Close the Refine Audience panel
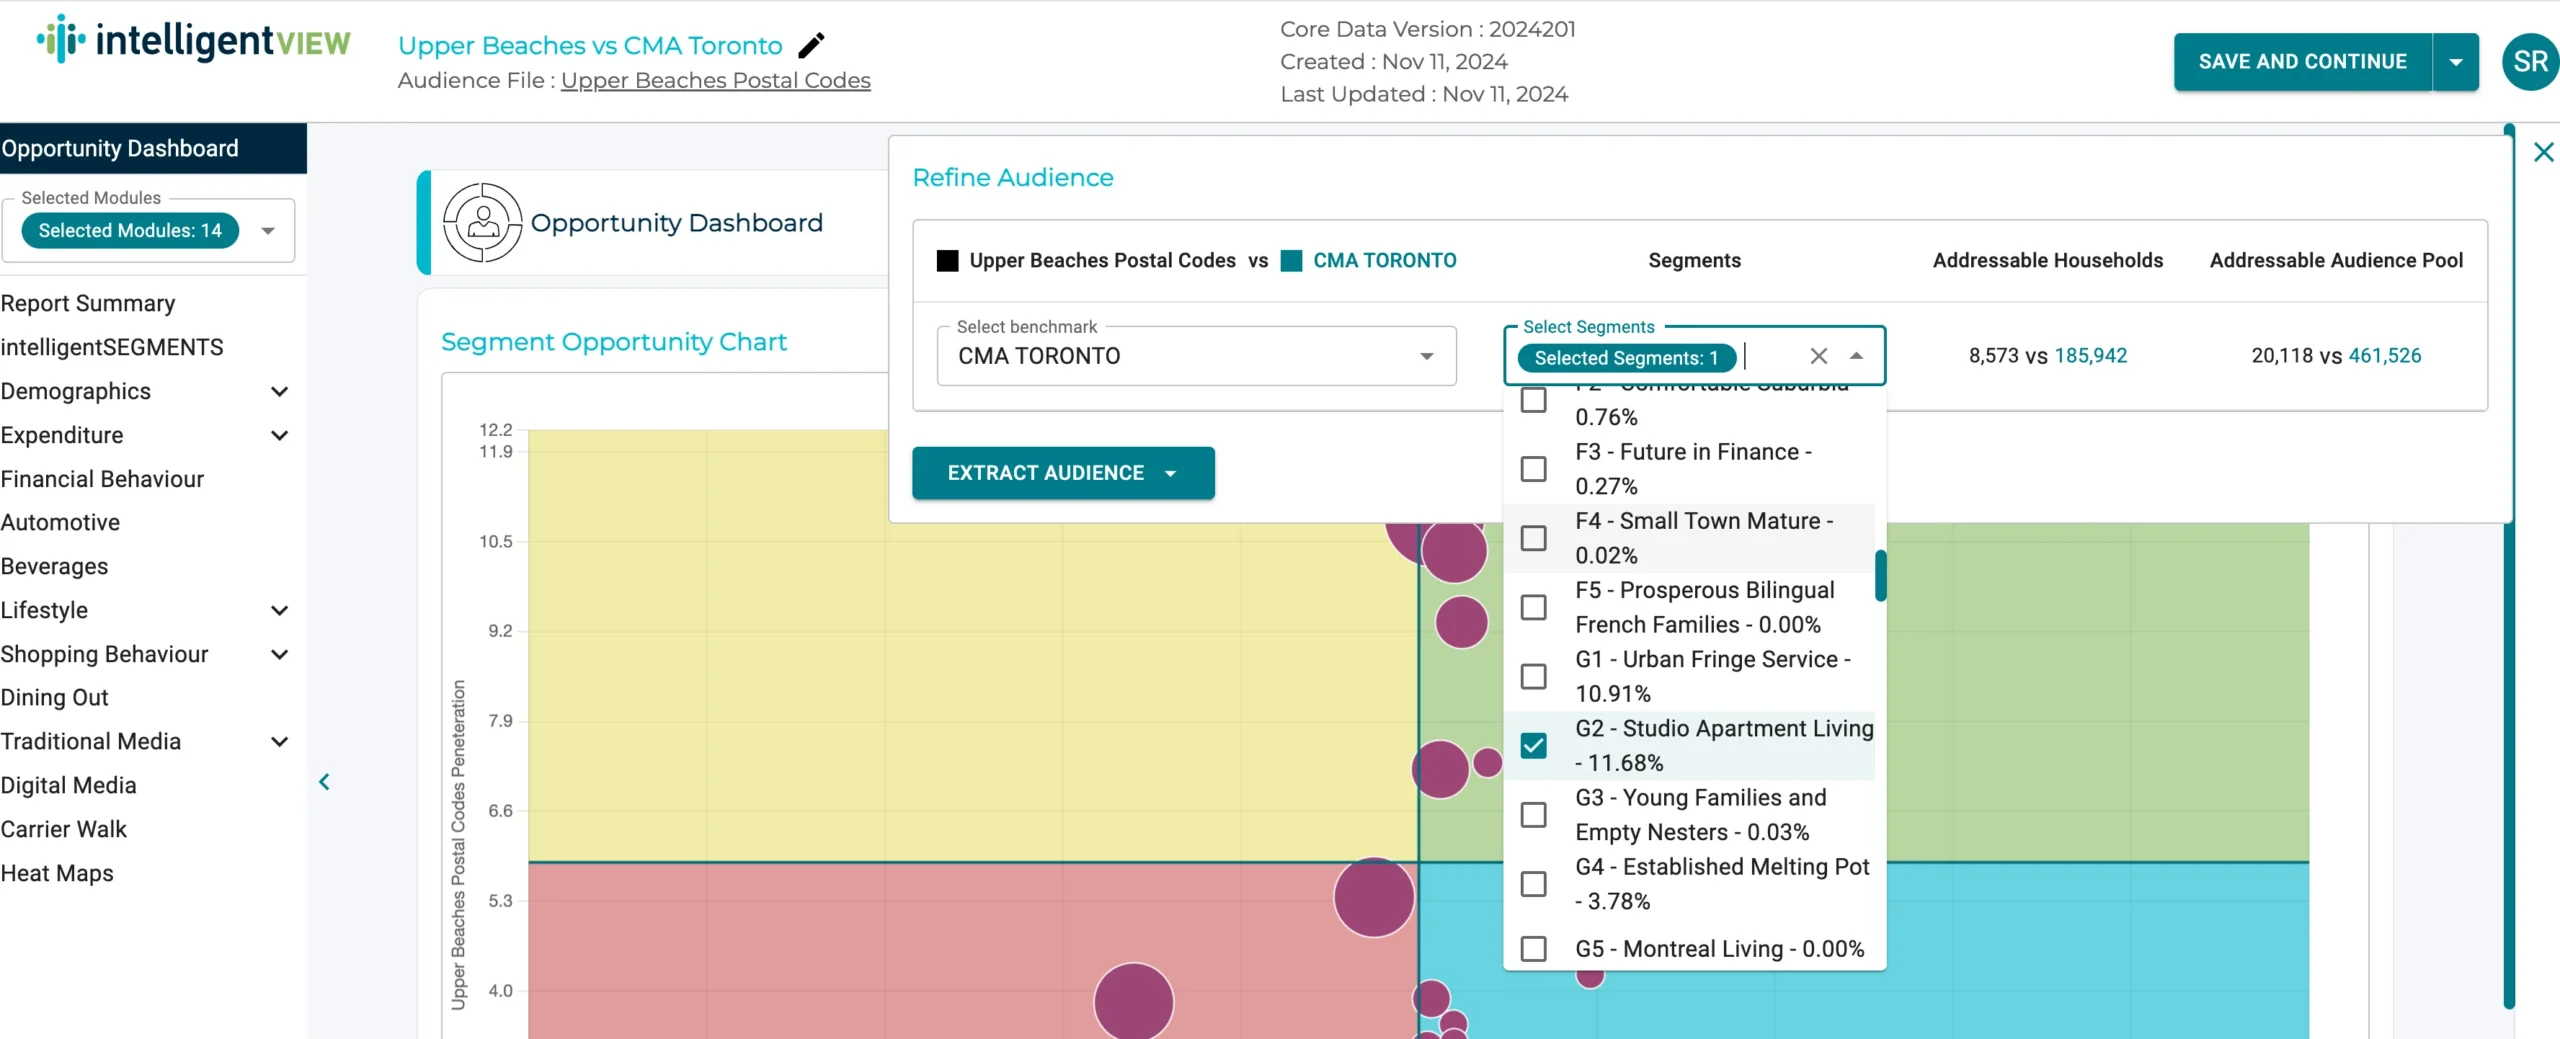 pos(2543,152)
